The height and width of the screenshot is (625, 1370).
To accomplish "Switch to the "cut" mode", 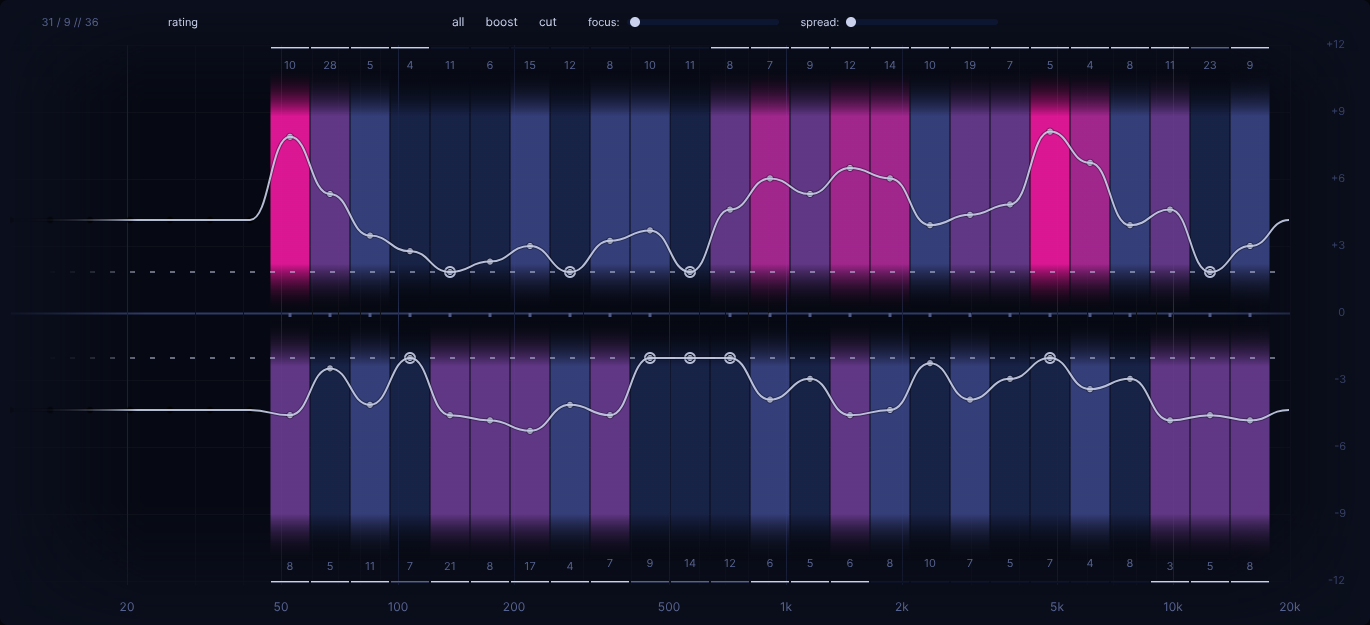I will [x=548, y=22].
